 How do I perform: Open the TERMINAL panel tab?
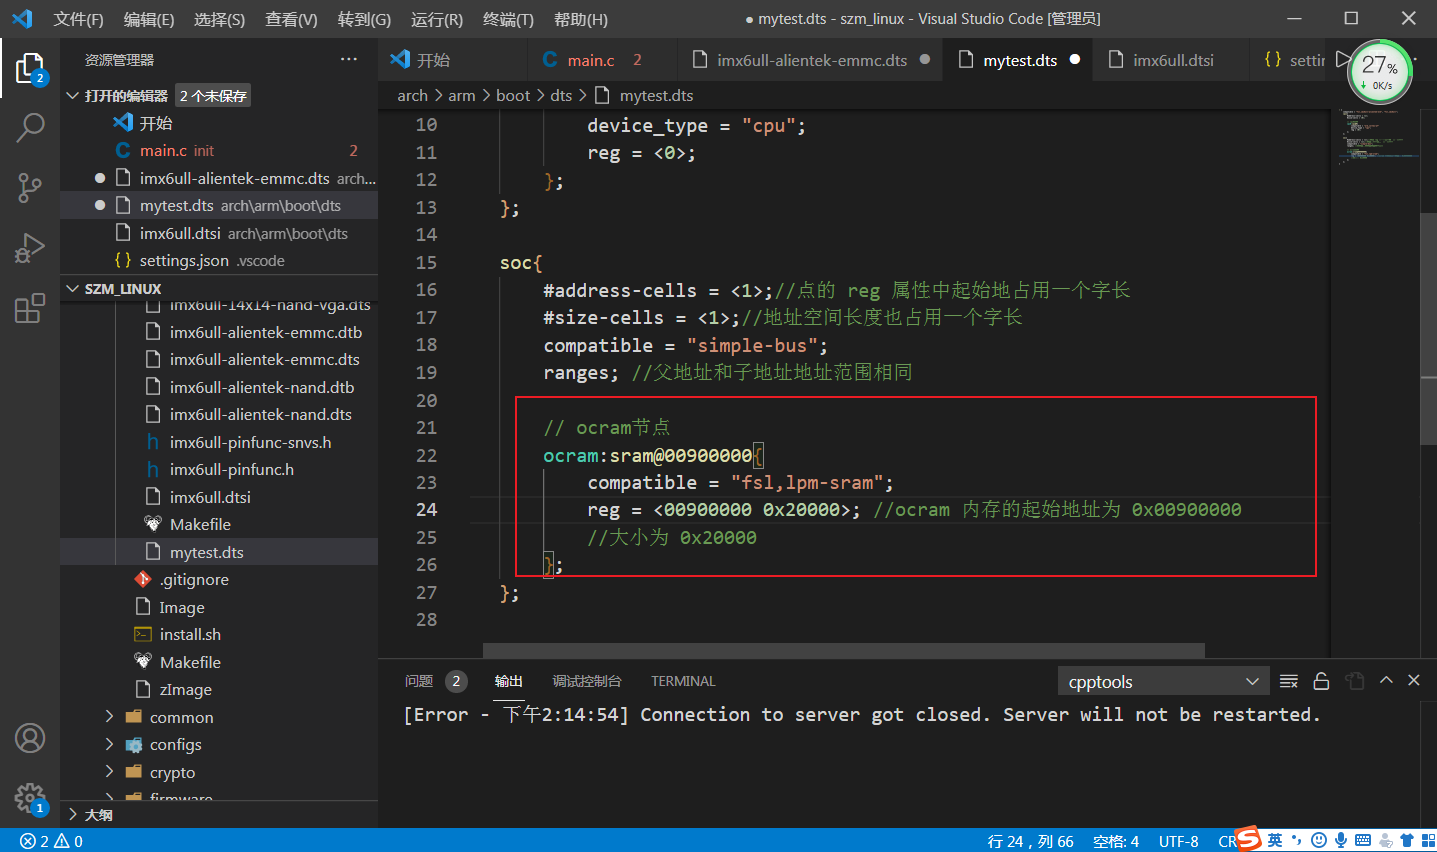pyautogui.click(x=683, y=681)
